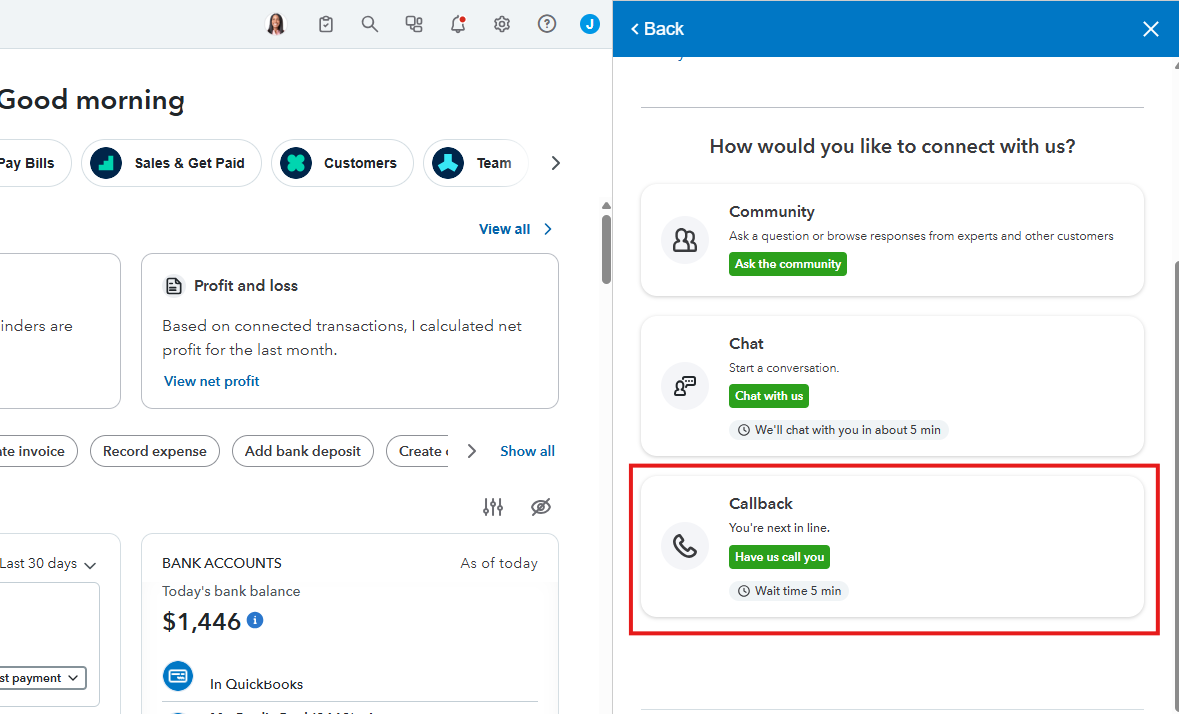Click the main page vertical scrollbar
The width and height of the screenshot is (1179, 714).
tap(606, 250)
